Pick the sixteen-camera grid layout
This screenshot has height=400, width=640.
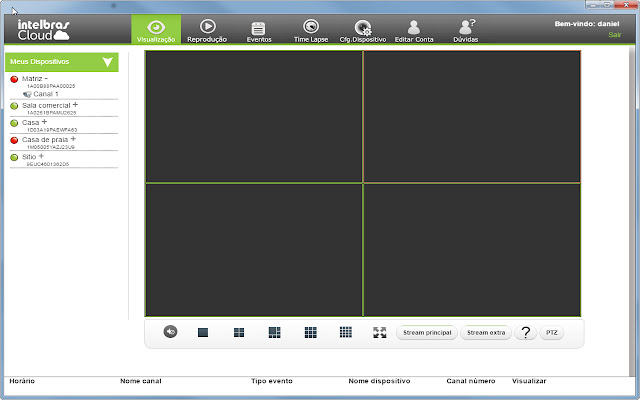pos(345,332)
